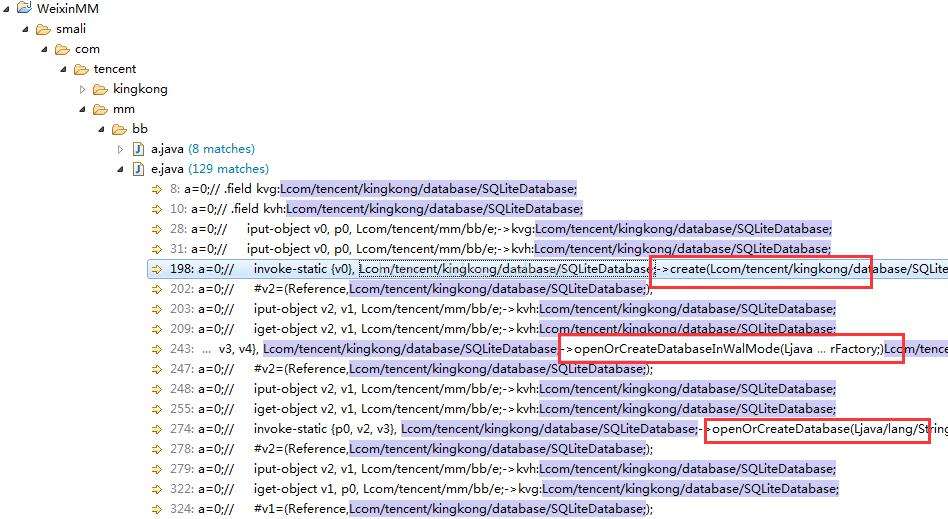Open line 322 iget-object kvg match
Screen dimensions: 948x519
pyautogui.click(x=504, y=489)
